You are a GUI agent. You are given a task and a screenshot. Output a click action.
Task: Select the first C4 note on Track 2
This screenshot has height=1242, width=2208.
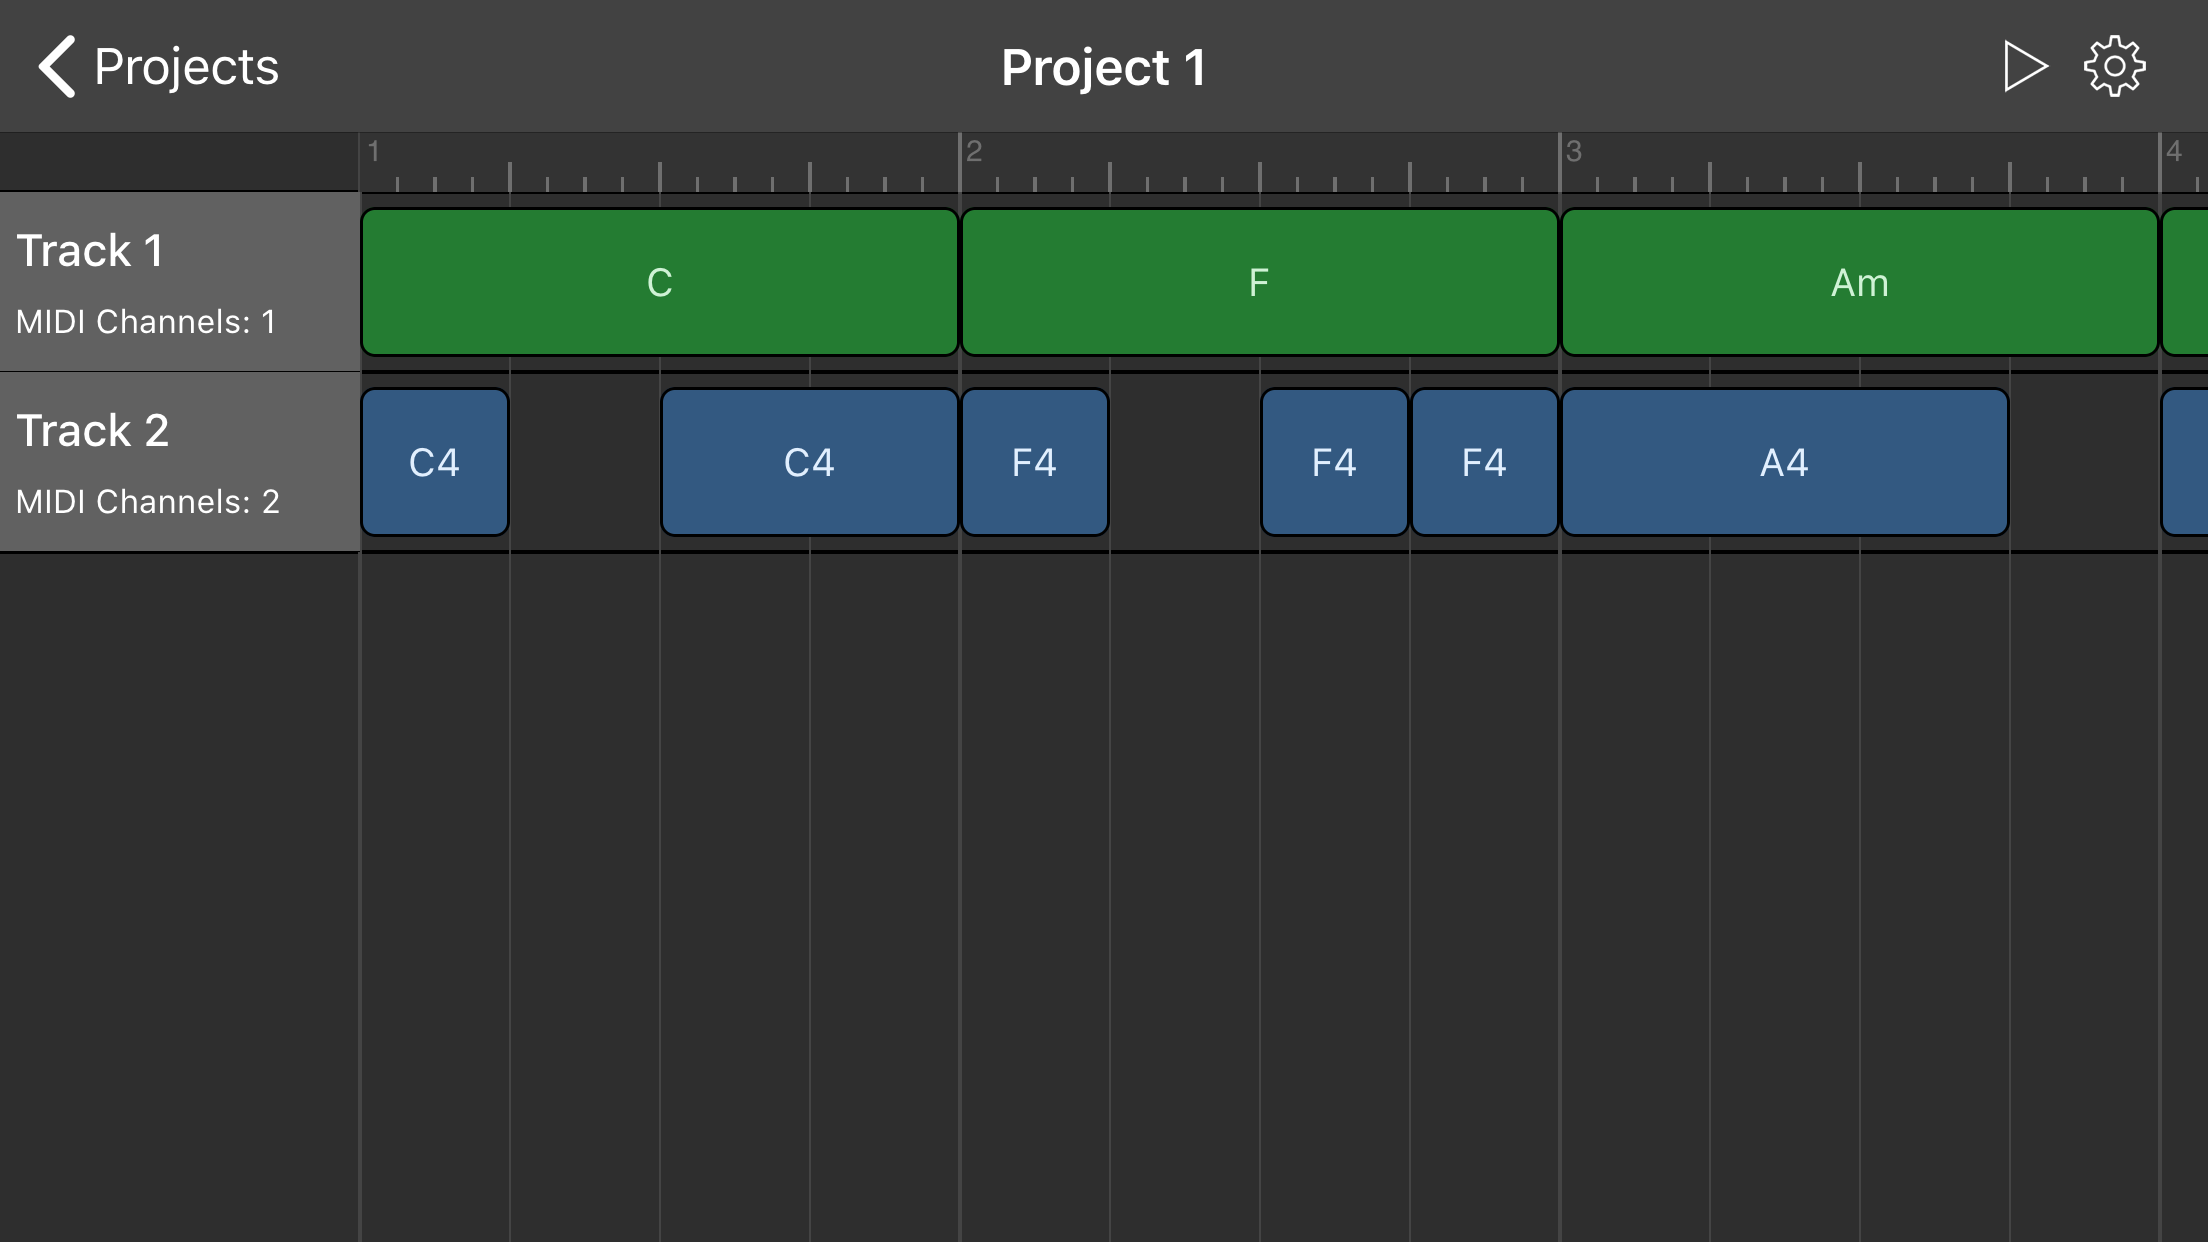tap(434, 461)
